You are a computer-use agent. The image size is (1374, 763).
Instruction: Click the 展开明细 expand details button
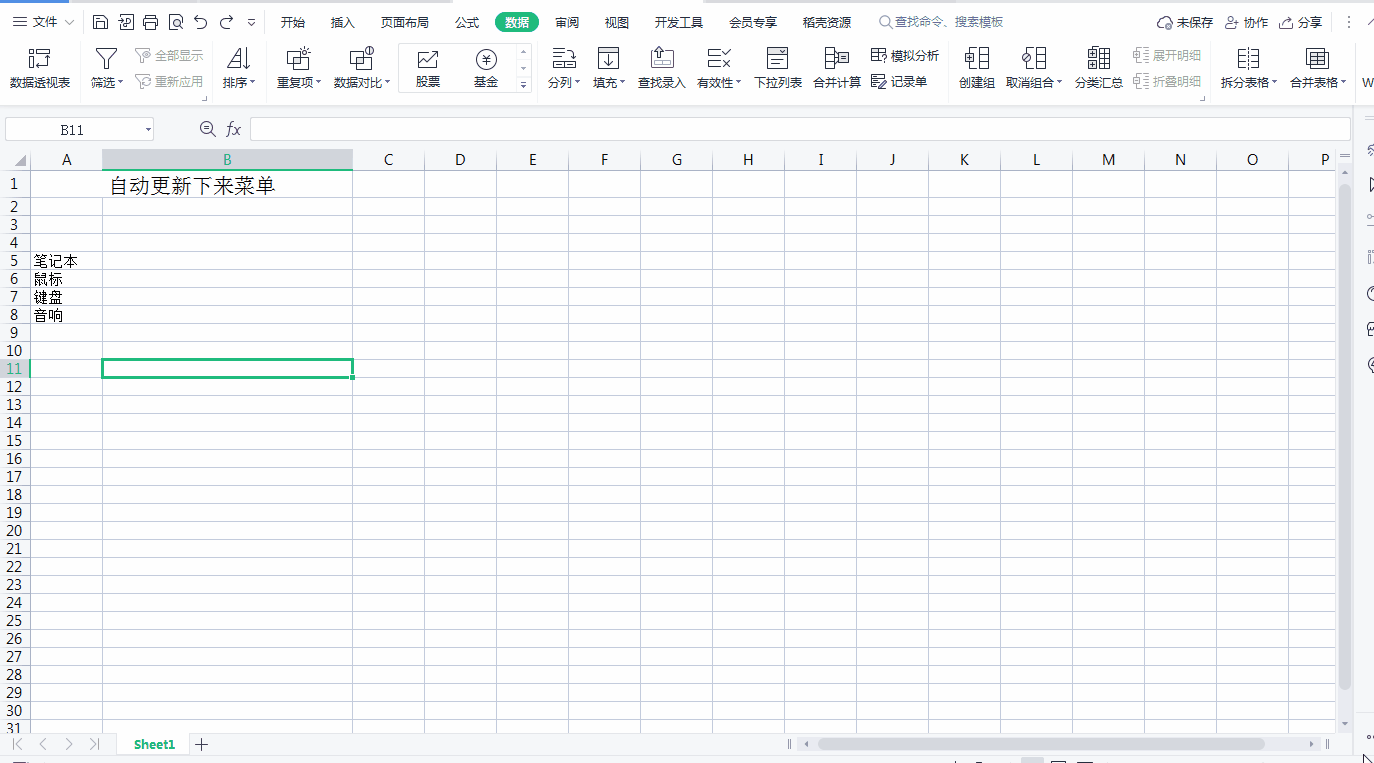(1168, 56)
